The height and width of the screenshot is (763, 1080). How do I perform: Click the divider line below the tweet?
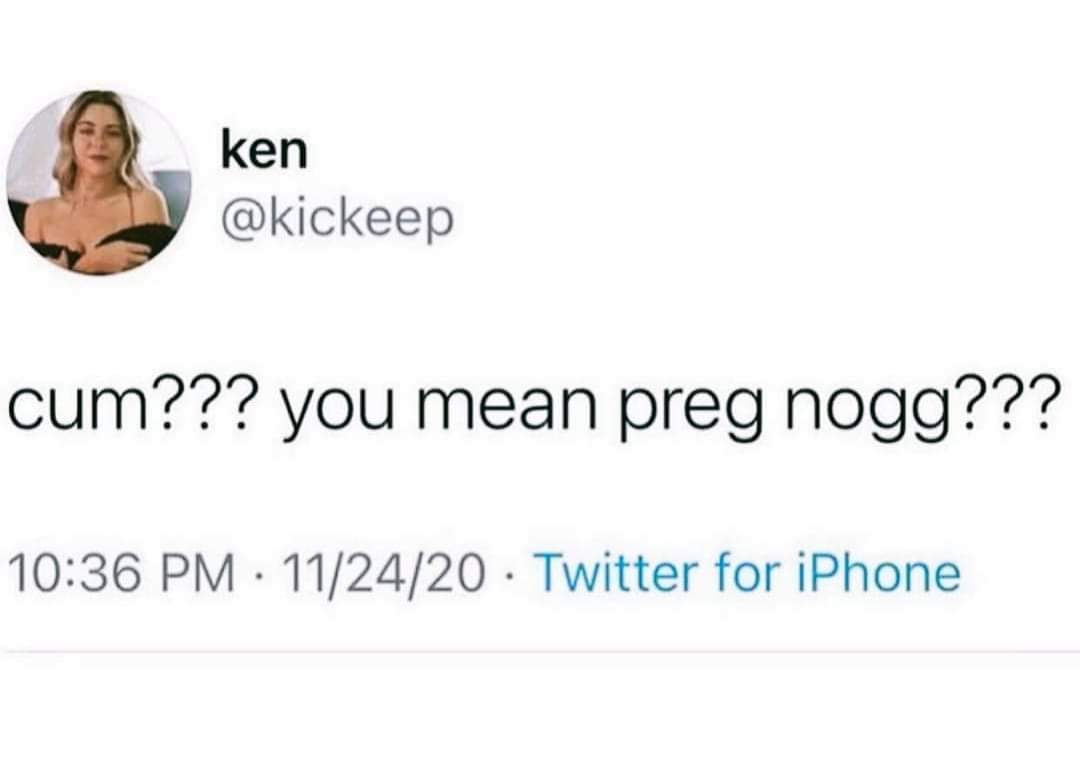pyautogui.click(x=540, y=652)
